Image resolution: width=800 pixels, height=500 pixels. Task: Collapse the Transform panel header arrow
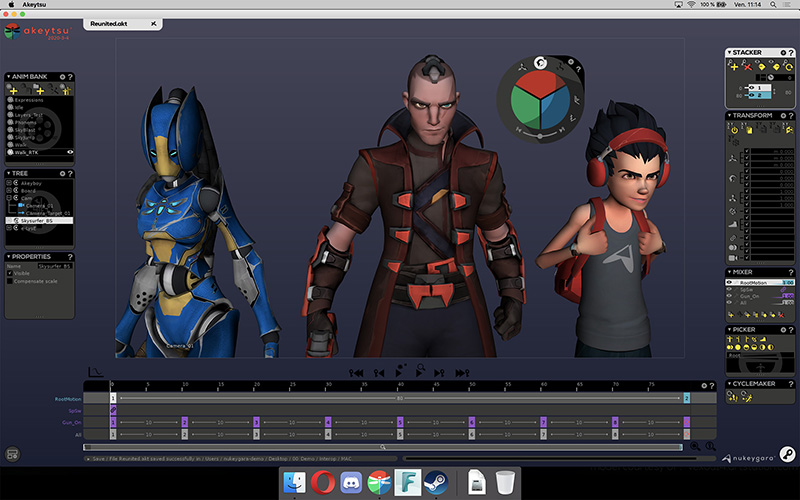point(729,116)
